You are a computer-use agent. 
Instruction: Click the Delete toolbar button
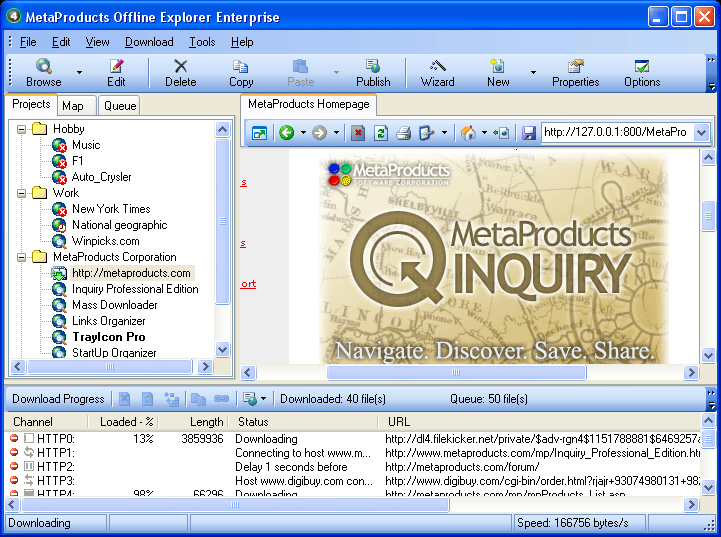point(181,73)
